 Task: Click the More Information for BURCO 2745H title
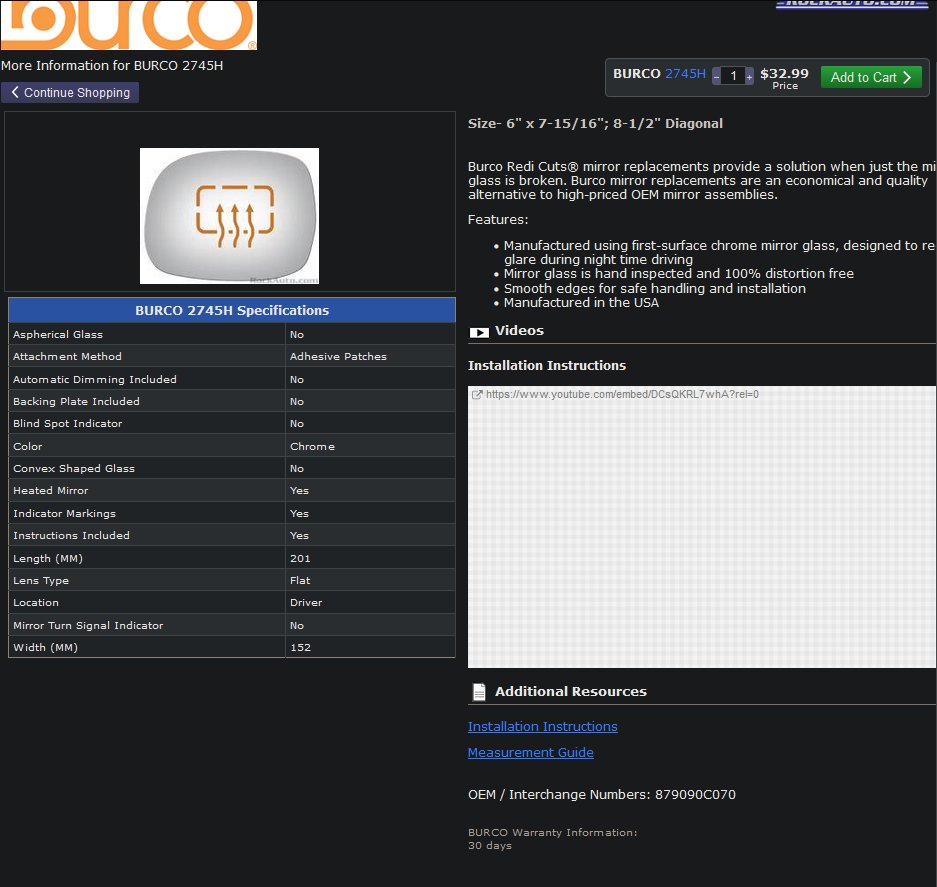tap(112, 66)
